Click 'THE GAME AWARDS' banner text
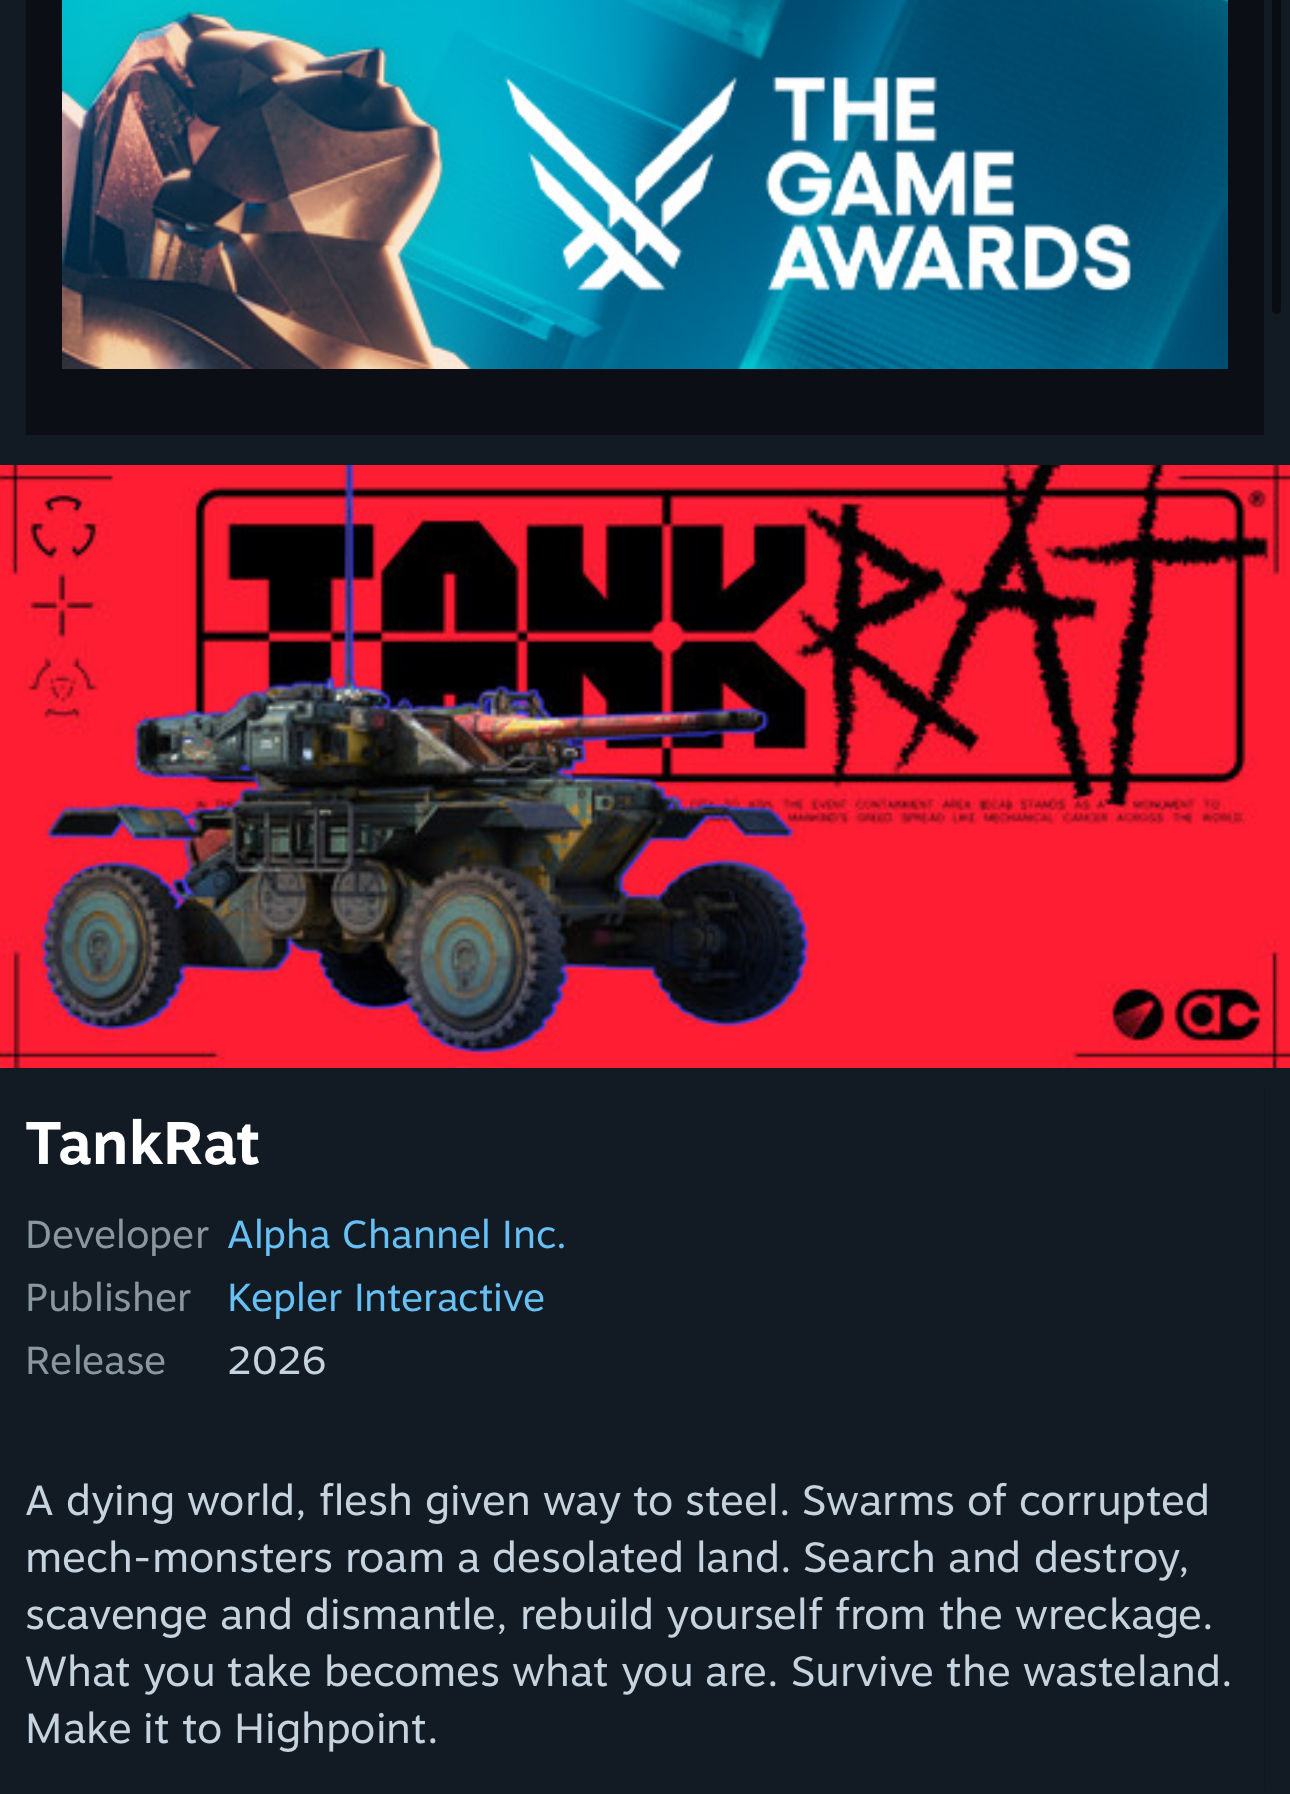Image resolution: width=1290 pixels, height=1794 pixels. (x=948, y=184)
